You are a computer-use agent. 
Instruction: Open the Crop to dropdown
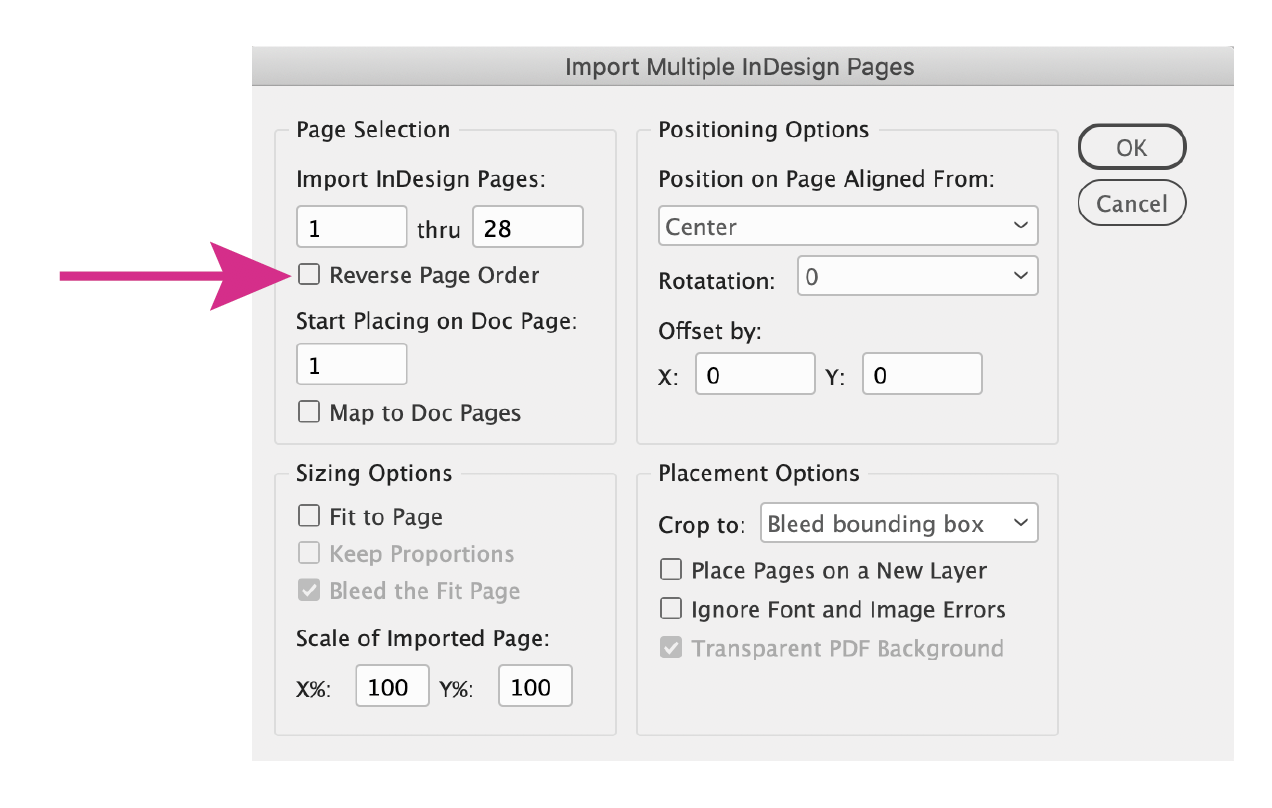[899, 523]
